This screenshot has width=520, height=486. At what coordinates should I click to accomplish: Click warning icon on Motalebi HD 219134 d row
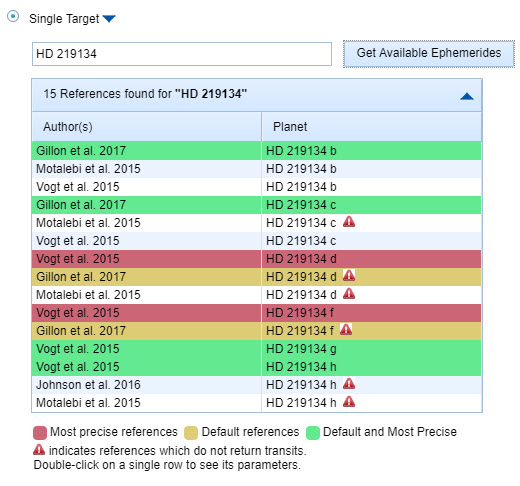349,293
